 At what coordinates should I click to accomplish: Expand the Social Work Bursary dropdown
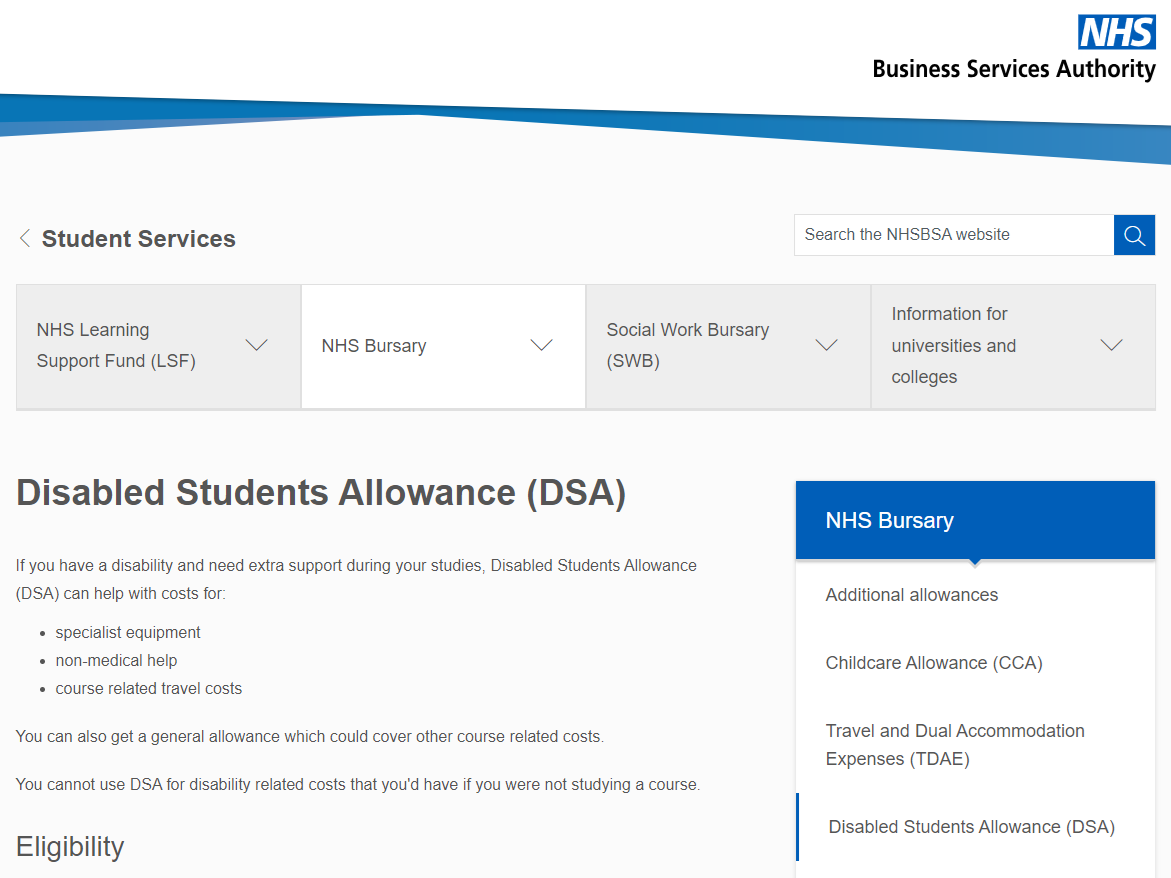(x=826, y=345)
